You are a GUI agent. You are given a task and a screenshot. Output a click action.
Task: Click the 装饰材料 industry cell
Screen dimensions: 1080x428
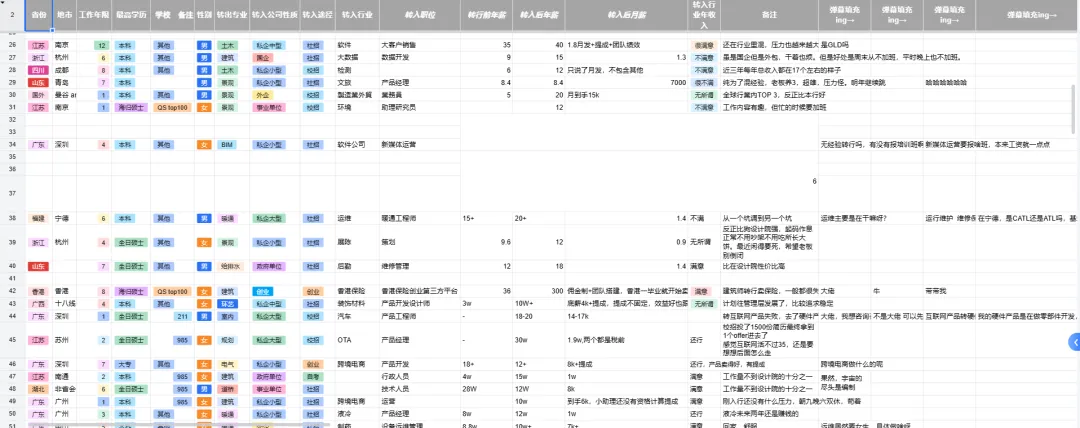pyautogui.click(x=357, y=303)
